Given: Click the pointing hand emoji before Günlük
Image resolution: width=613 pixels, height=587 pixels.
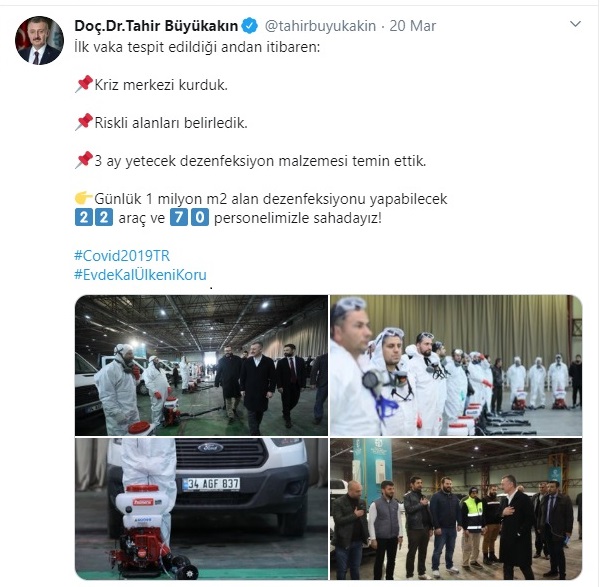Looking at the screenshot, I should [84, 198].
